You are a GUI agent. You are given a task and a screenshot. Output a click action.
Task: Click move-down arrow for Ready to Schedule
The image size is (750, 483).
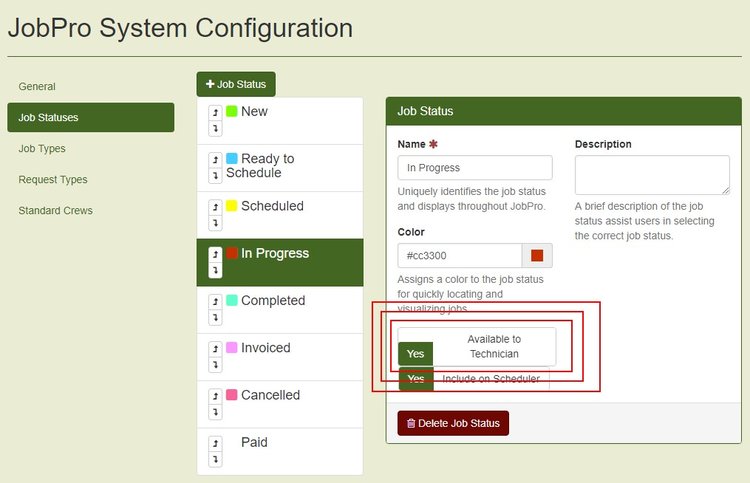(x=215, y=176)
